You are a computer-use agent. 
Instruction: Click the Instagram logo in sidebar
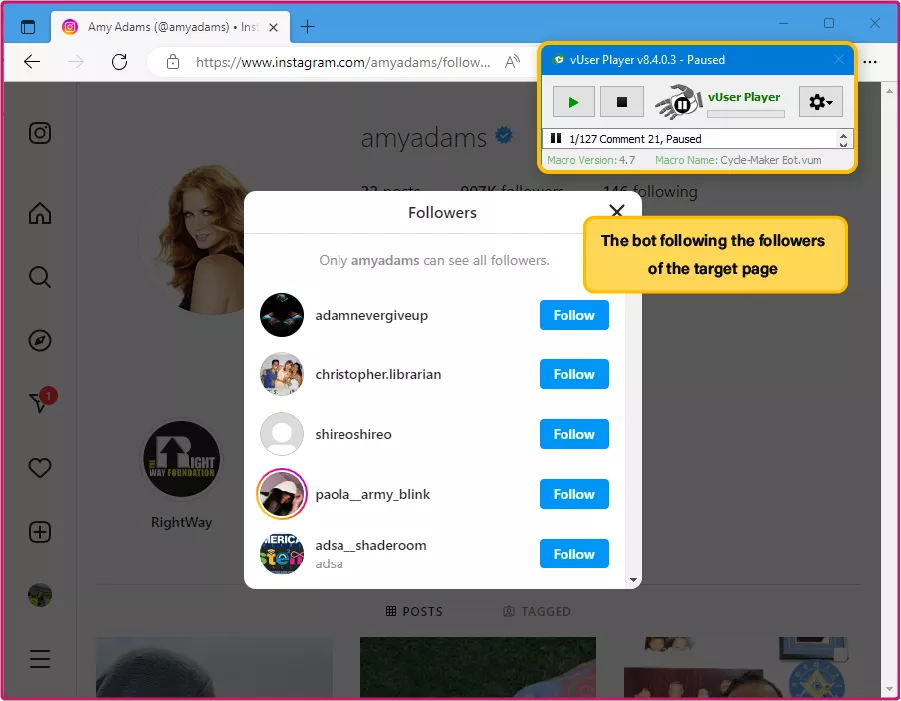pyautogui.click(x=40, y=133)
